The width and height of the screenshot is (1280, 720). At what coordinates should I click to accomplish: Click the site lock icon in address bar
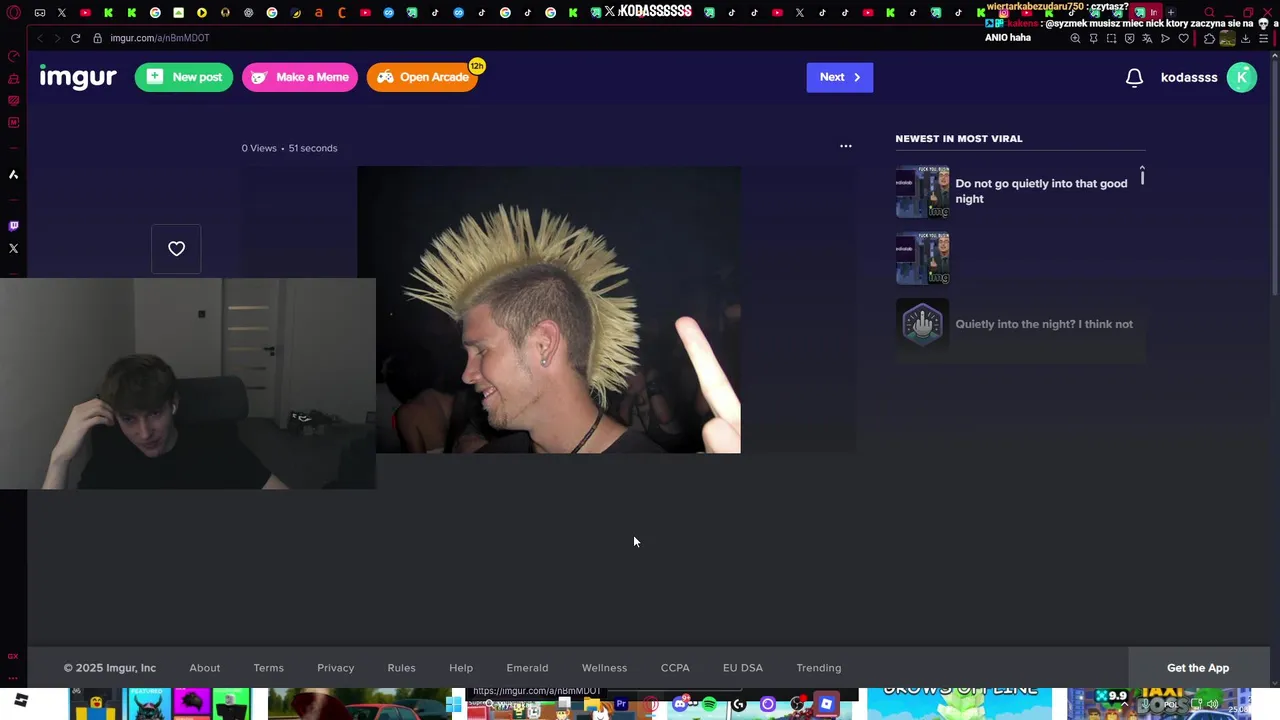click(98, 38)
